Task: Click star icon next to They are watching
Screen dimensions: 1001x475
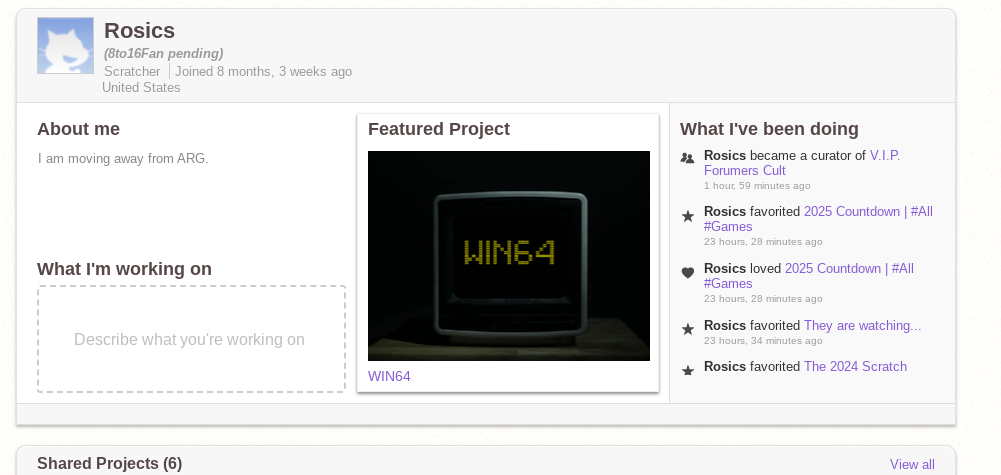Action: point(687,329)
